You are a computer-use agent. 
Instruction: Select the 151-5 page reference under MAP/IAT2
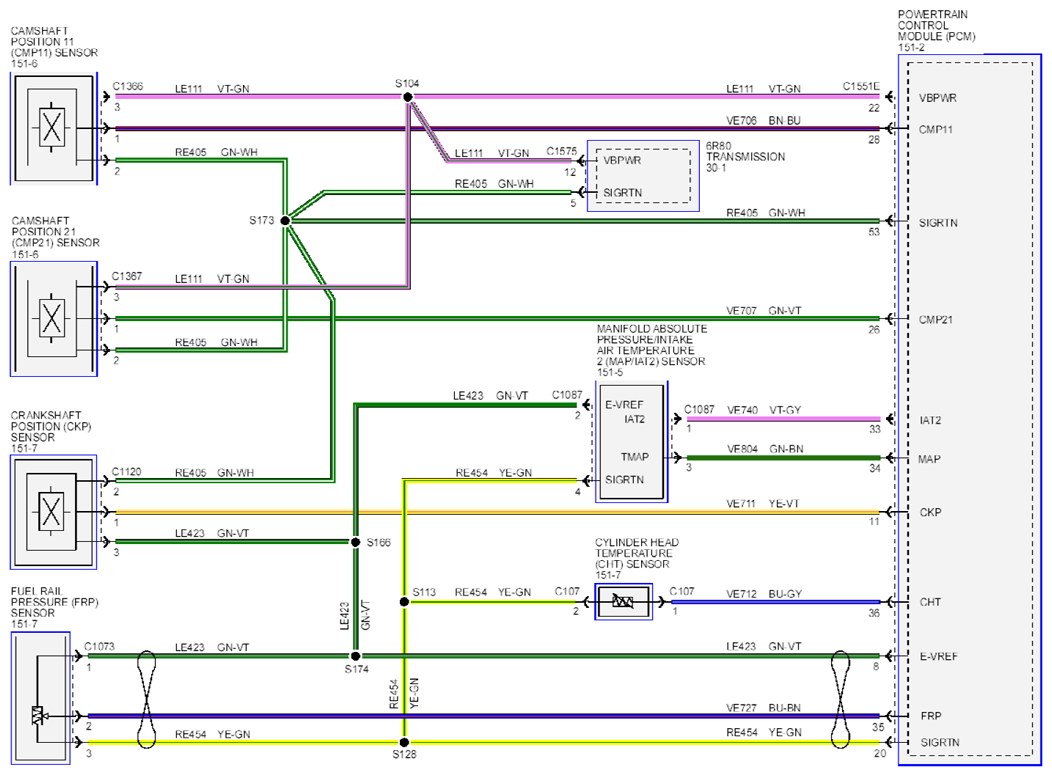[610, 372]
